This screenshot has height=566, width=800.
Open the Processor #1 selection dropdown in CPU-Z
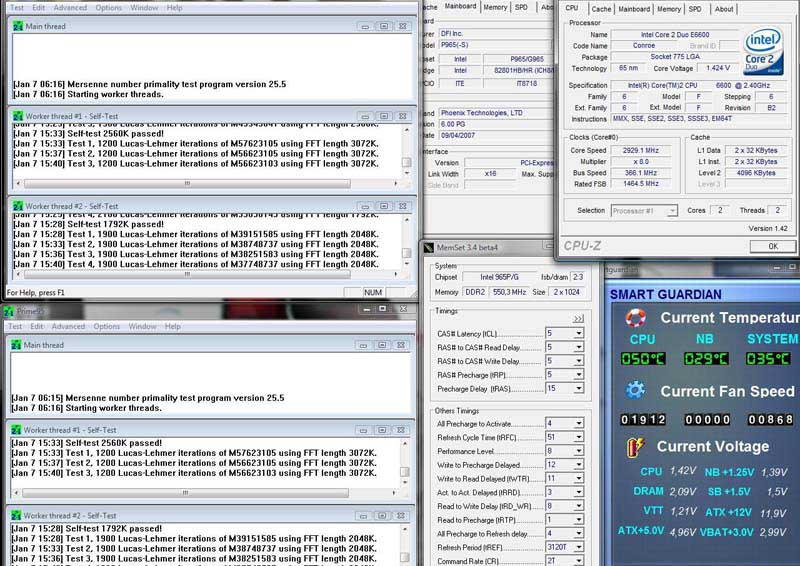pos(672,211)
